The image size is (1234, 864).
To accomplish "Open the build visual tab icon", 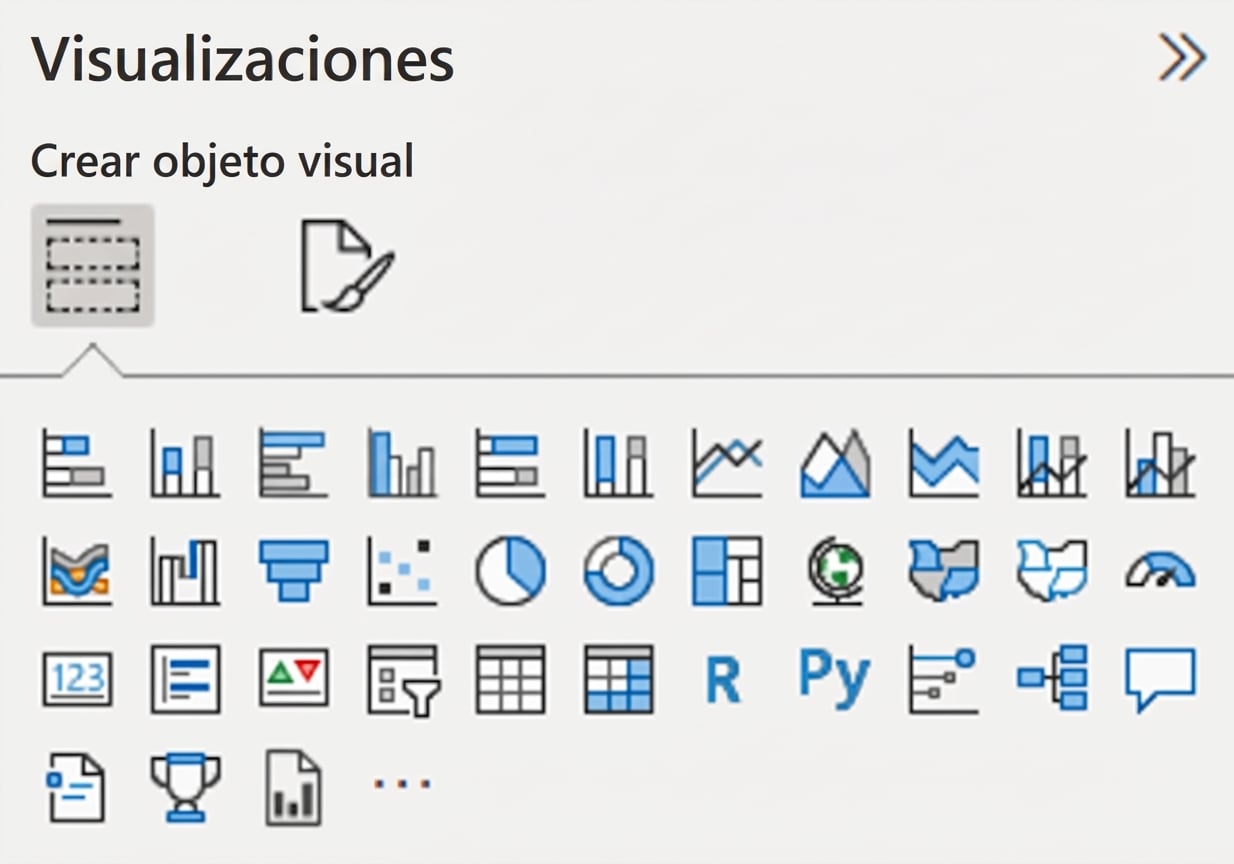I will point(92,265).
